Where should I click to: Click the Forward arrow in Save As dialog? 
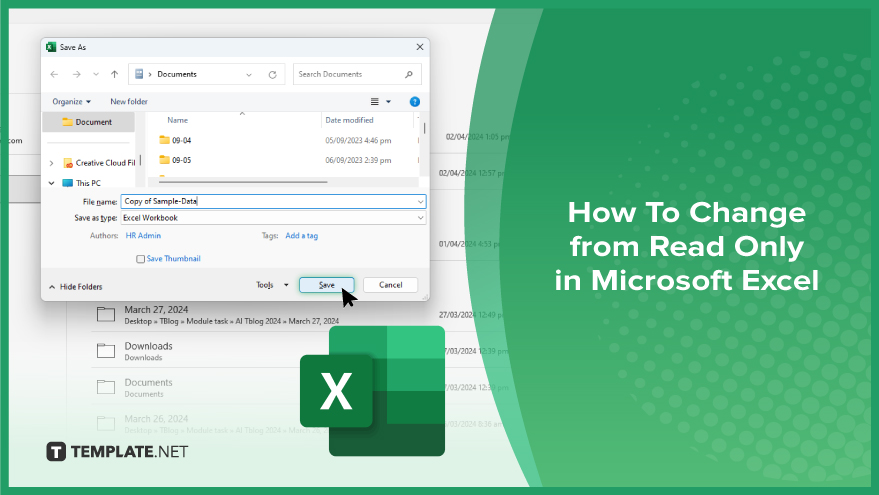click(x=76, y=74)
